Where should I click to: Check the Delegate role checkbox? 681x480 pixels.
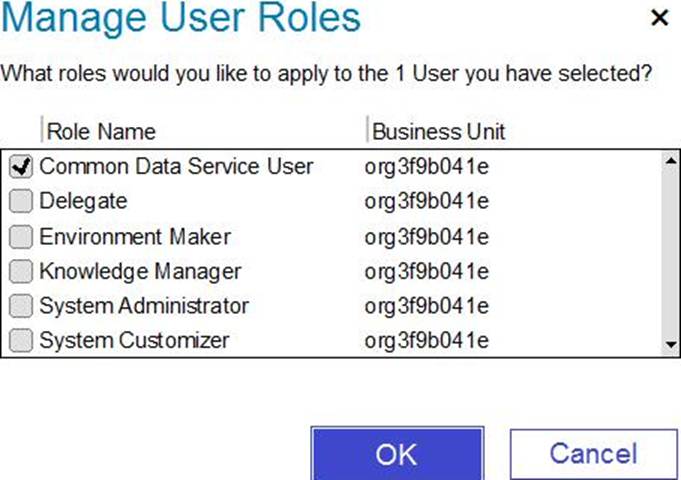(x=21, y=201)
